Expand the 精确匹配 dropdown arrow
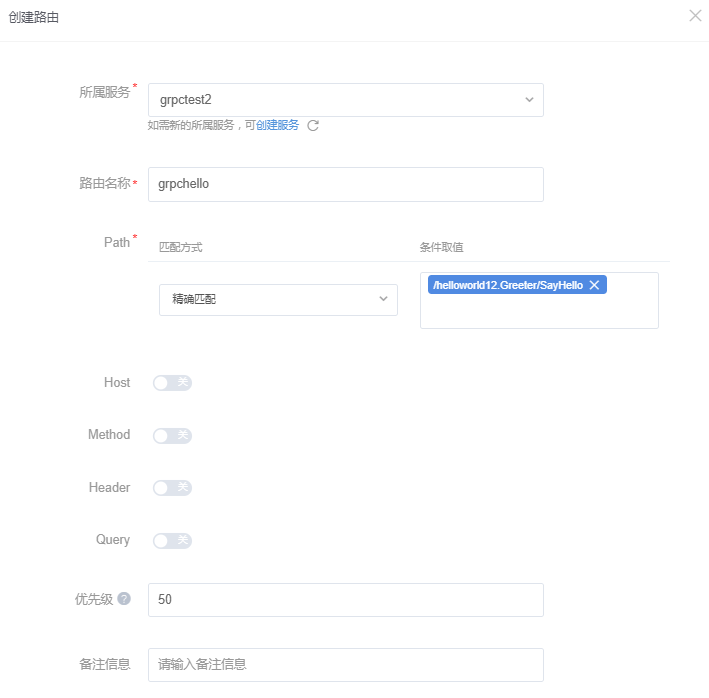 (383, 299)
